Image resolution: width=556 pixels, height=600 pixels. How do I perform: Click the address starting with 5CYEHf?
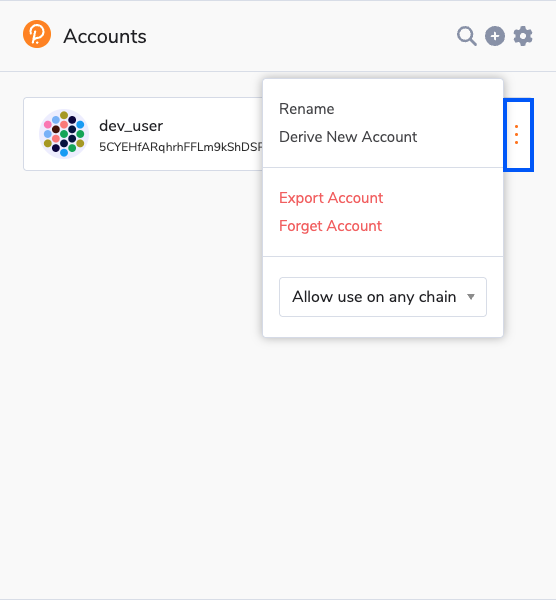coord(181,147)
